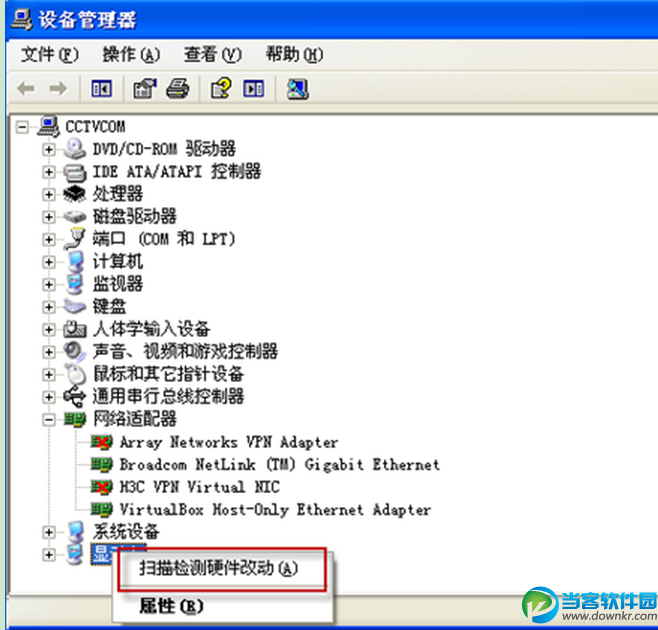Select Array Networks VPN Adapter
The width and height of the screenshot is (658, 630).
[x=229, y=442]
